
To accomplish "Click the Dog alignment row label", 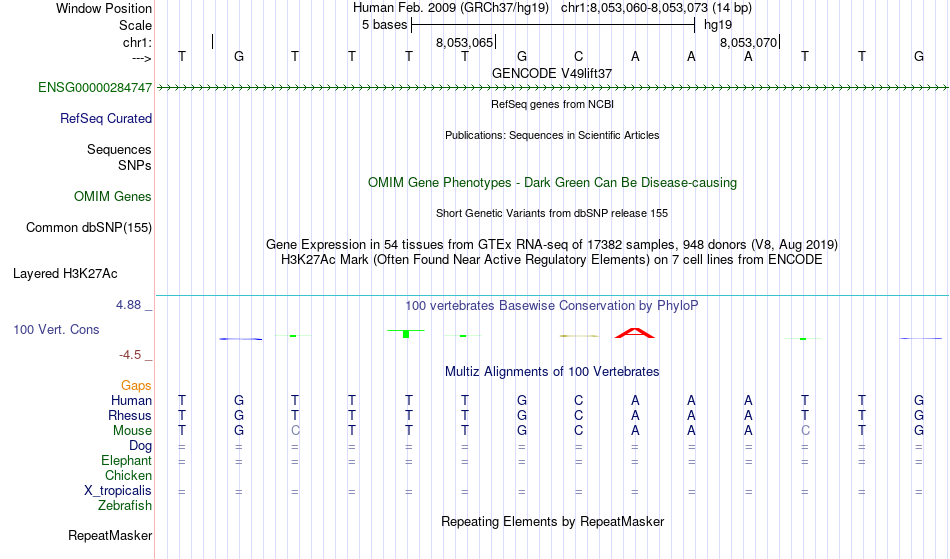I will [141, 446].
